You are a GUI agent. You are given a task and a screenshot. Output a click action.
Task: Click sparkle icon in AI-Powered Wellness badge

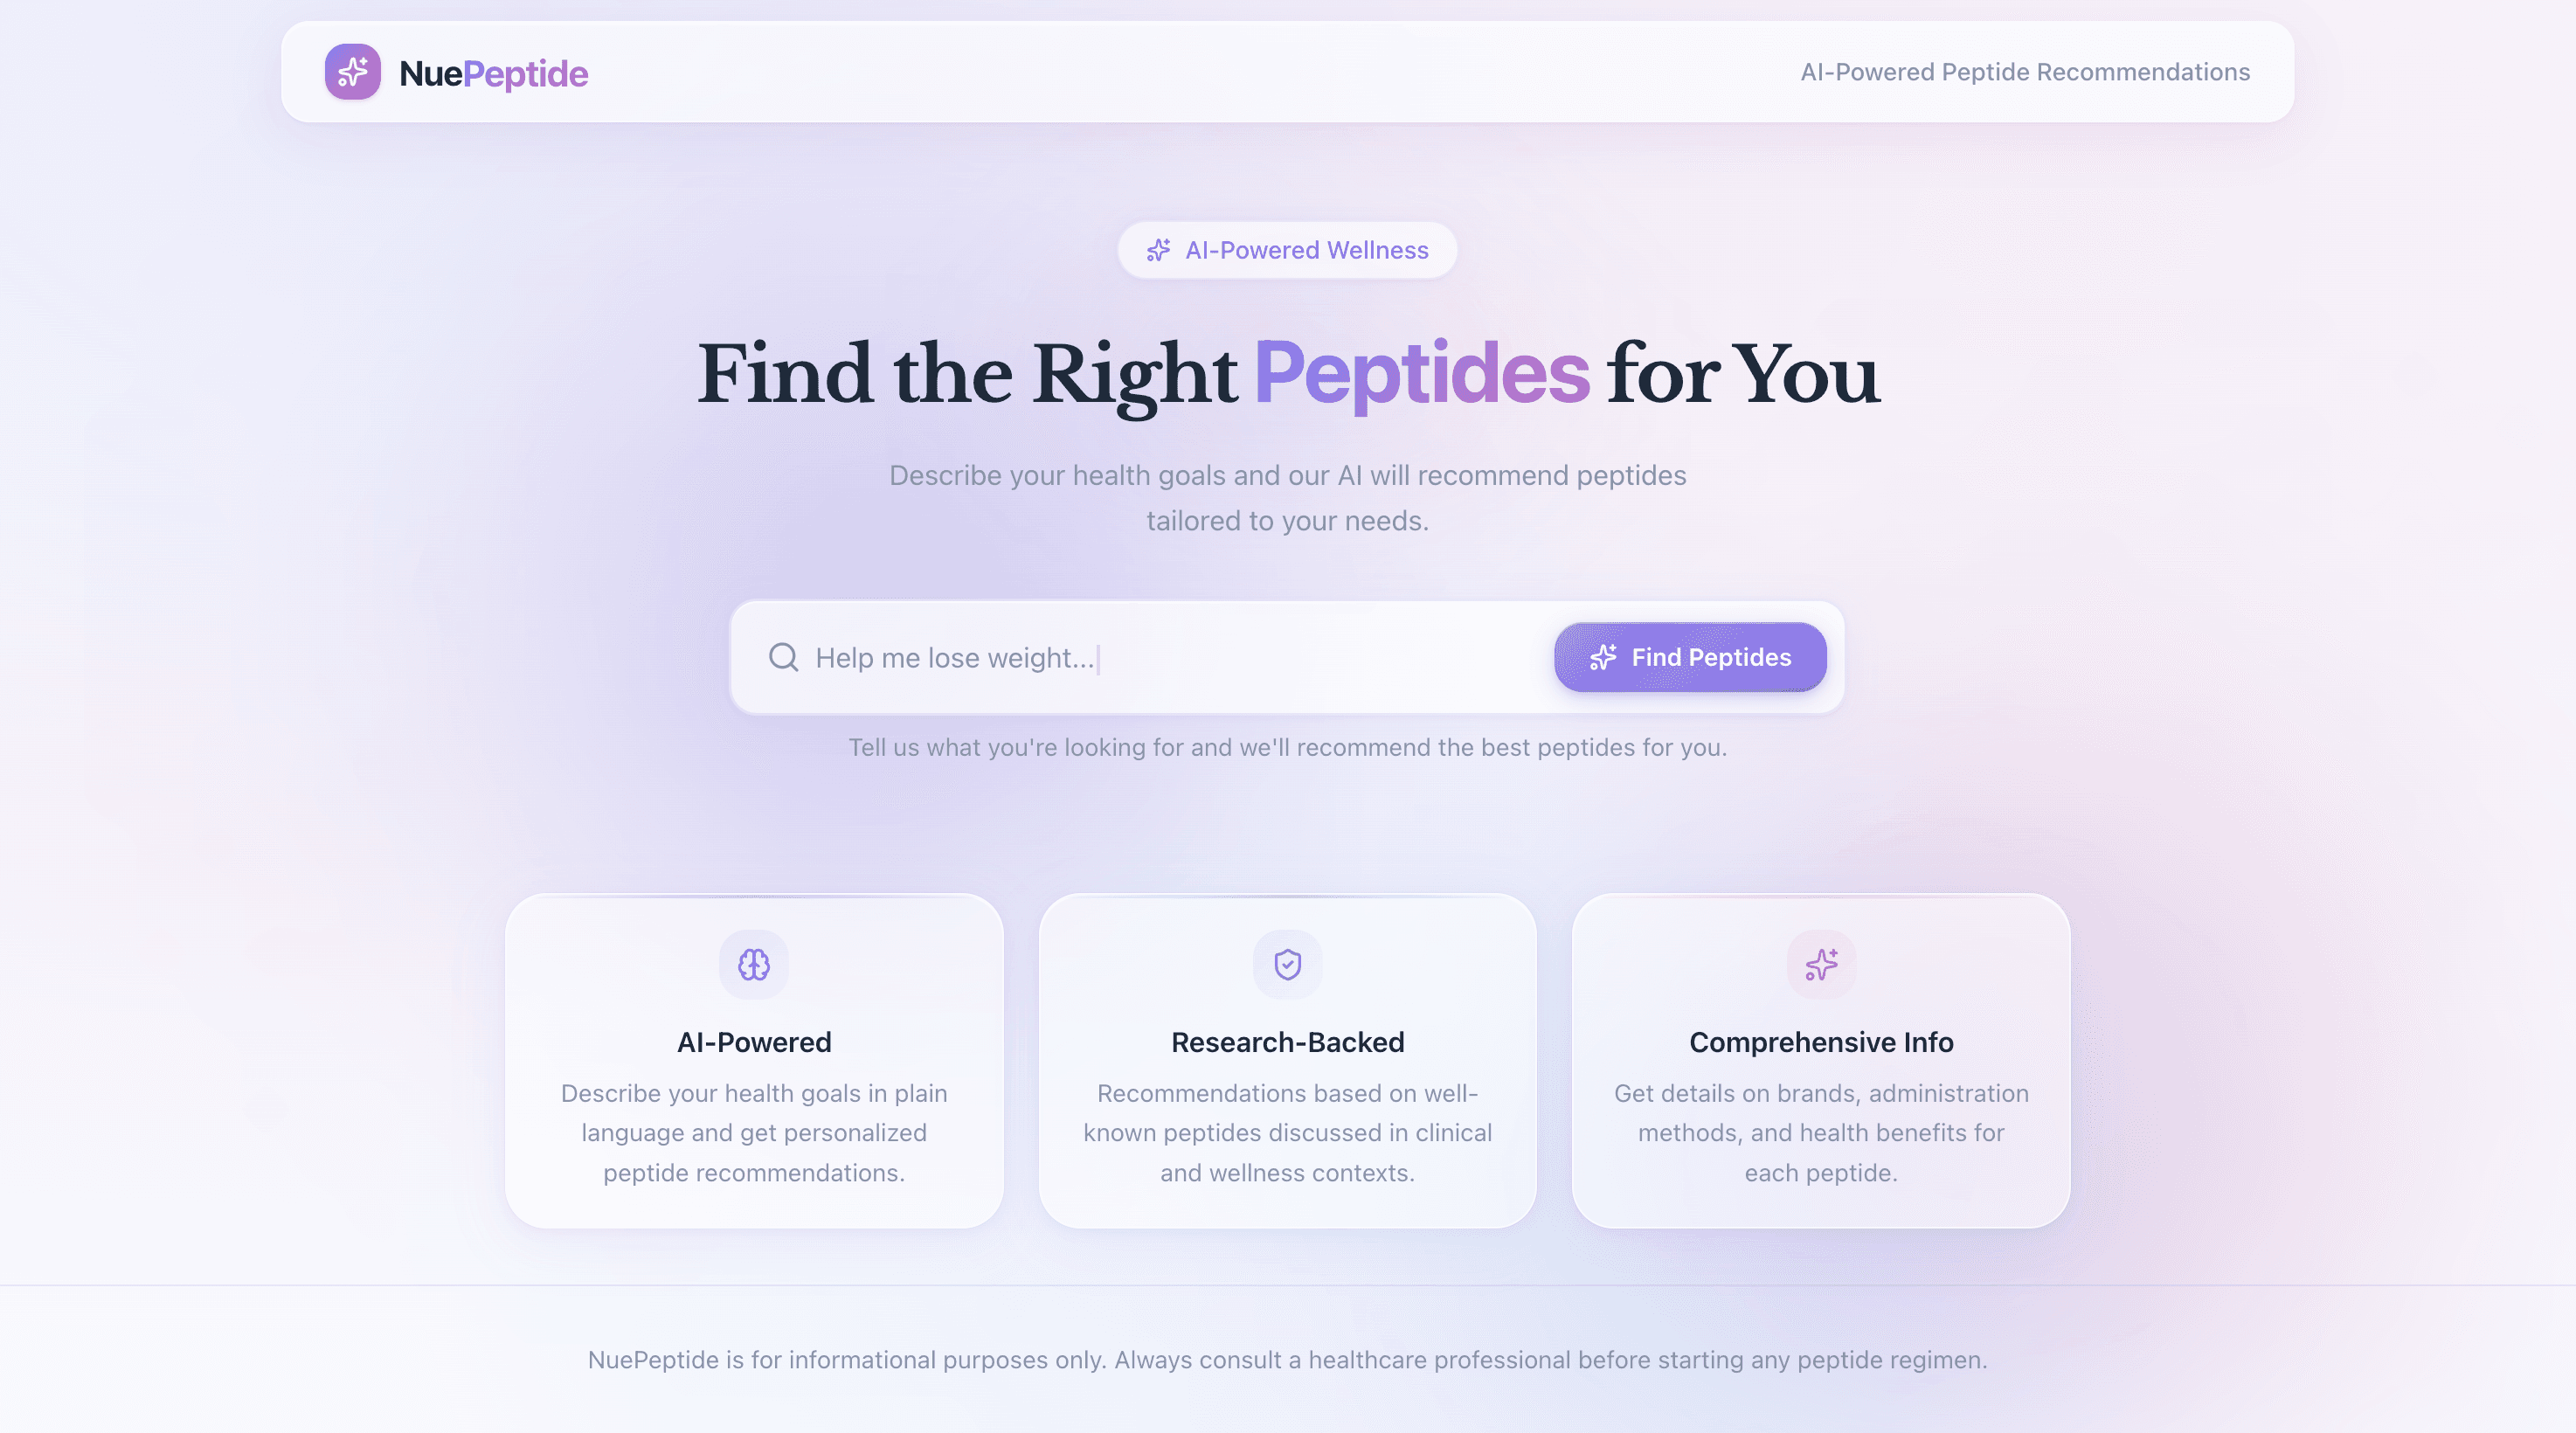(x=1158, y=250)
